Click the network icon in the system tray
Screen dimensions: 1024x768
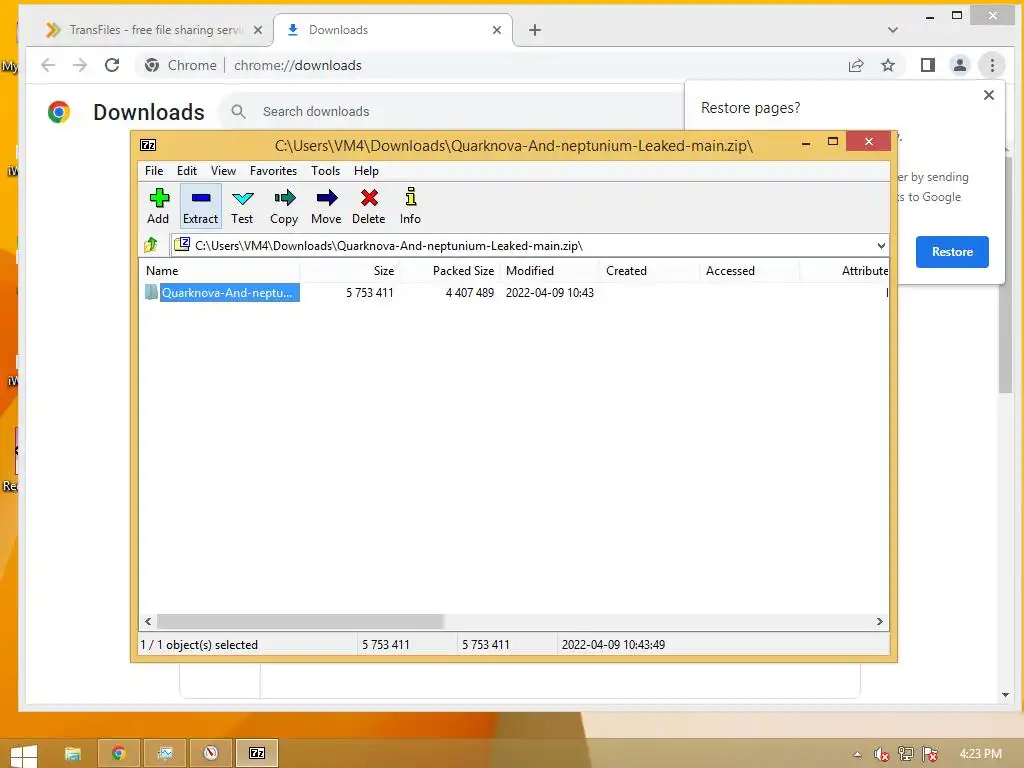click(906, 754)
